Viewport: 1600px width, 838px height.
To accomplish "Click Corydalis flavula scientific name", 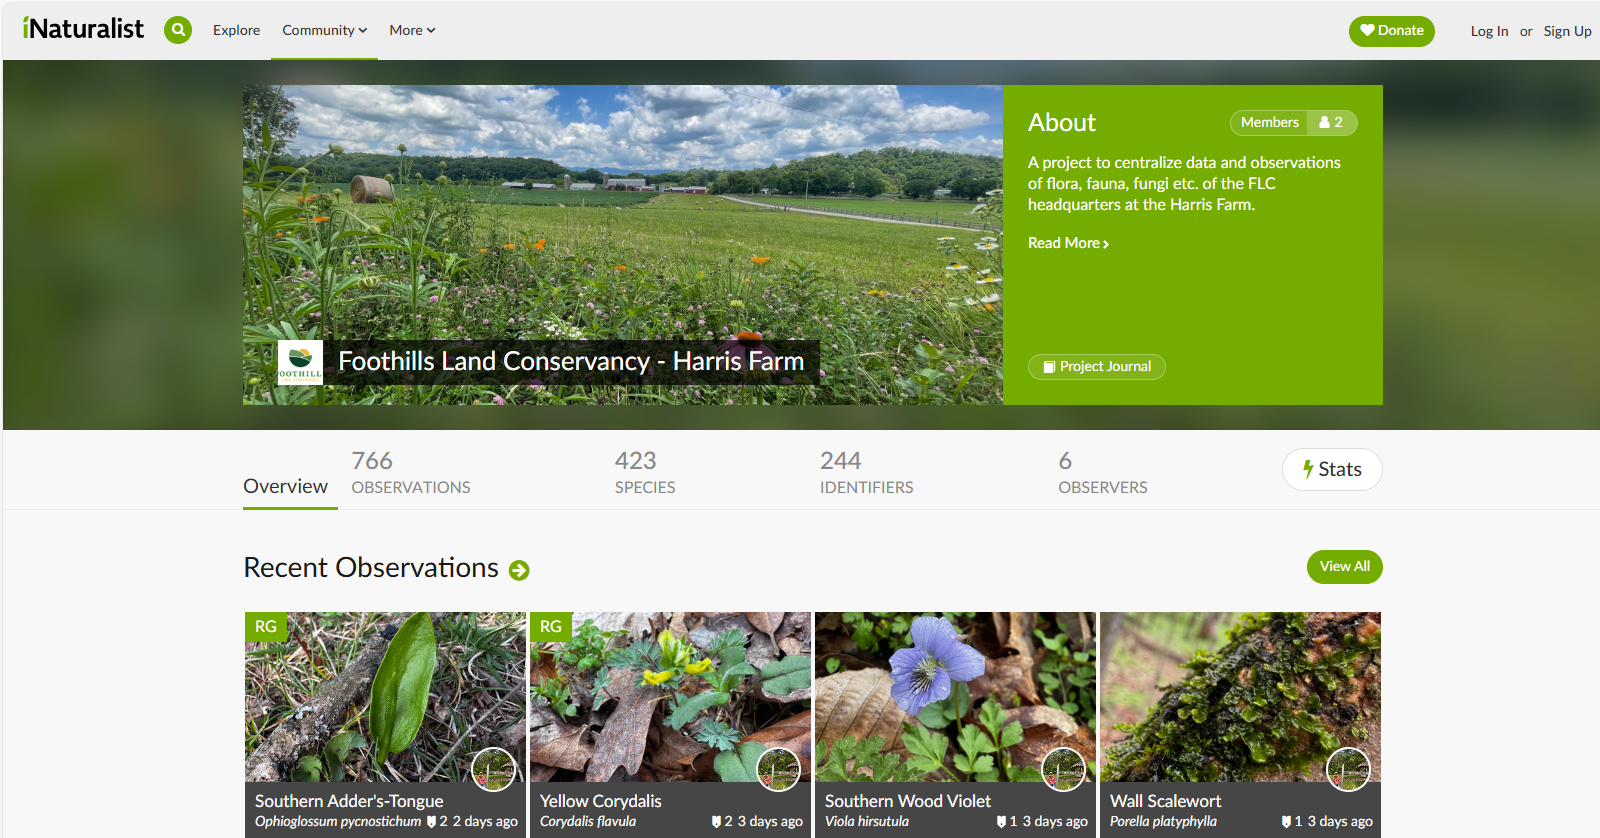I will (588, 821).
